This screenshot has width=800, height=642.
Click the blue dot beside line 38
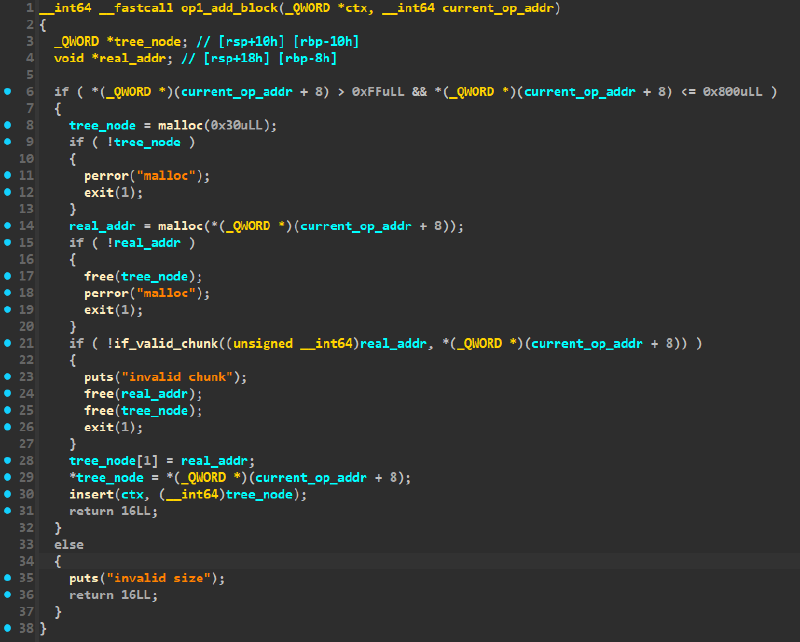coord(8,628)
